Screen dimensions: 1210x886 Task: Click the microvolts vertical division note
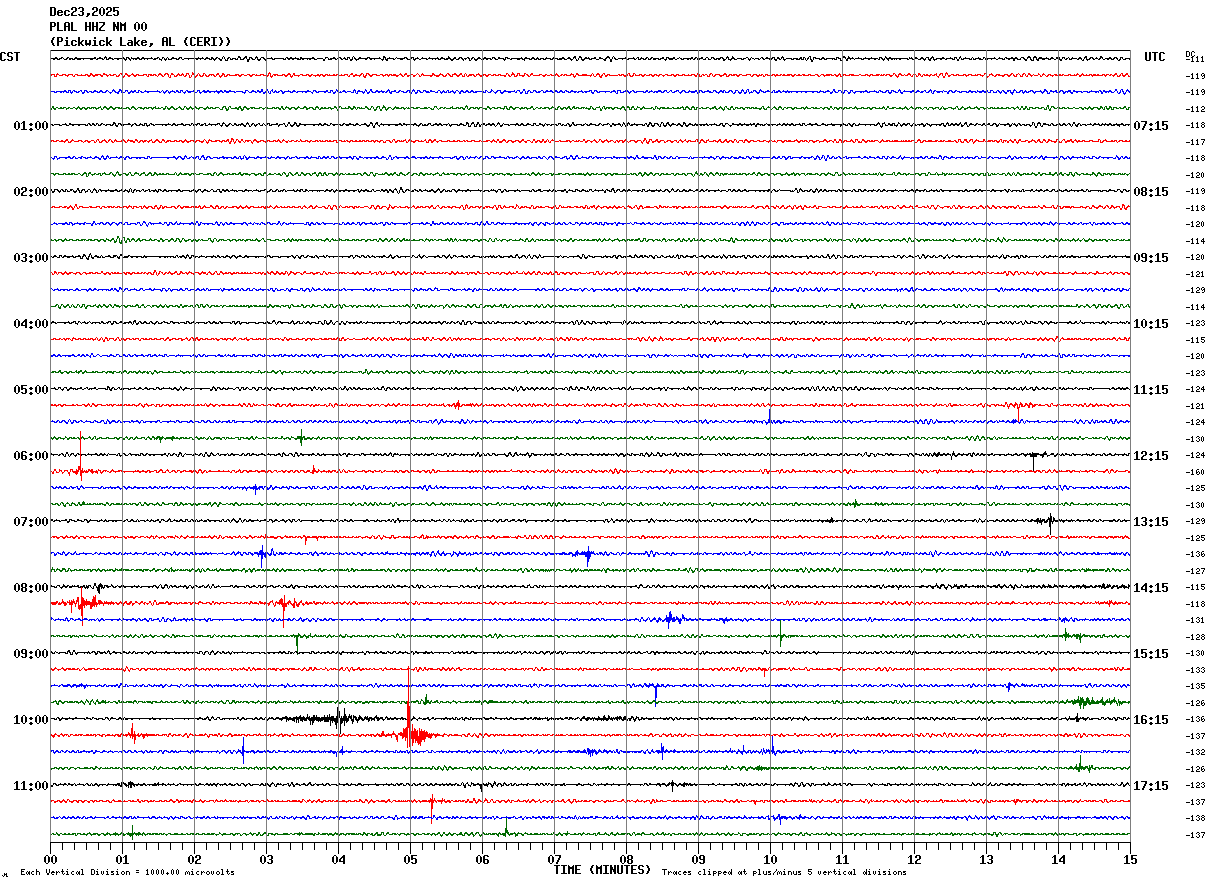[127, 873]
